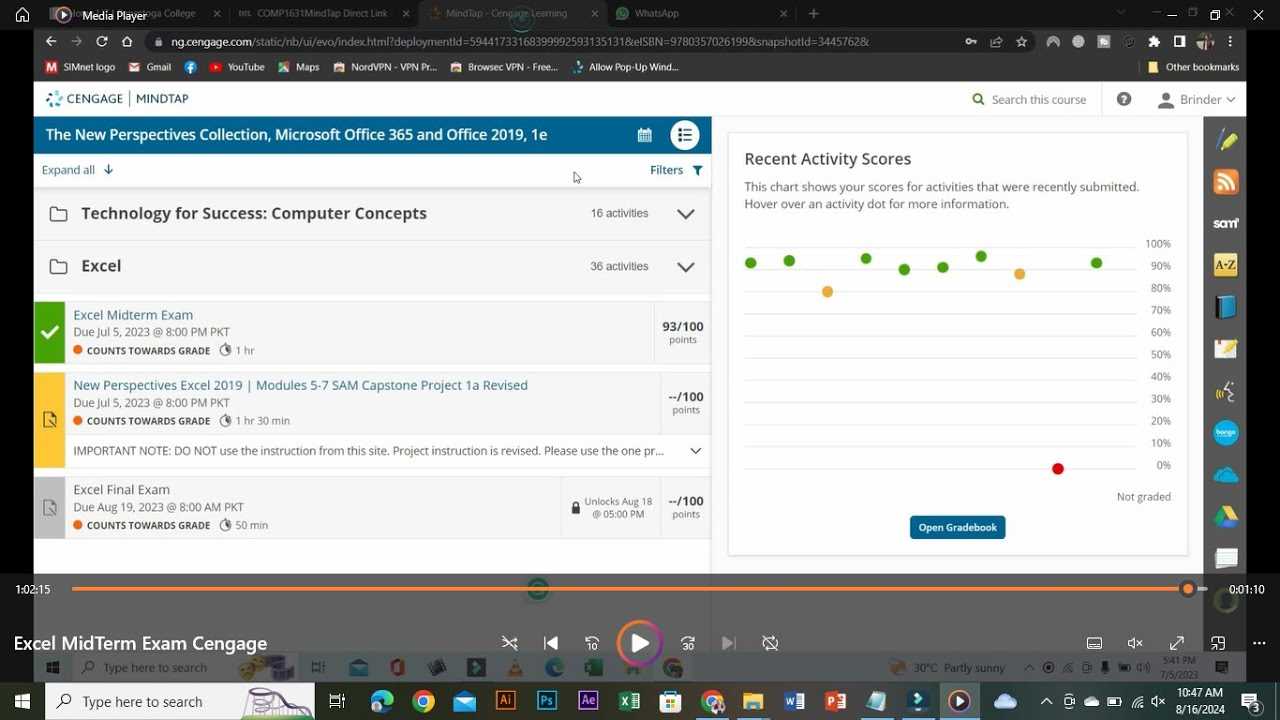Image resolution: width=1280 pixels, height=720 pixels.
Task: Click Search this course field
Action: (1029, 99)
